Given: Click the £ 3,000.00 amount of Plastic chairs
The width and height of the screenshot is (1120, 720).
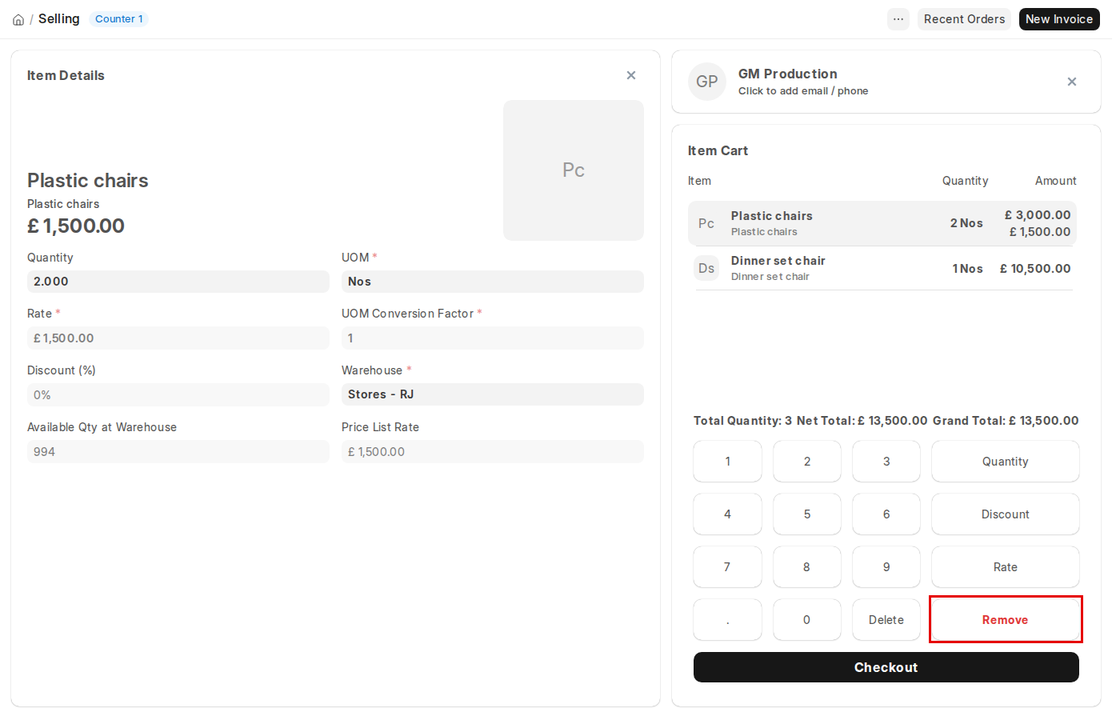Looking at the screenshot, I should (1038, 215).
